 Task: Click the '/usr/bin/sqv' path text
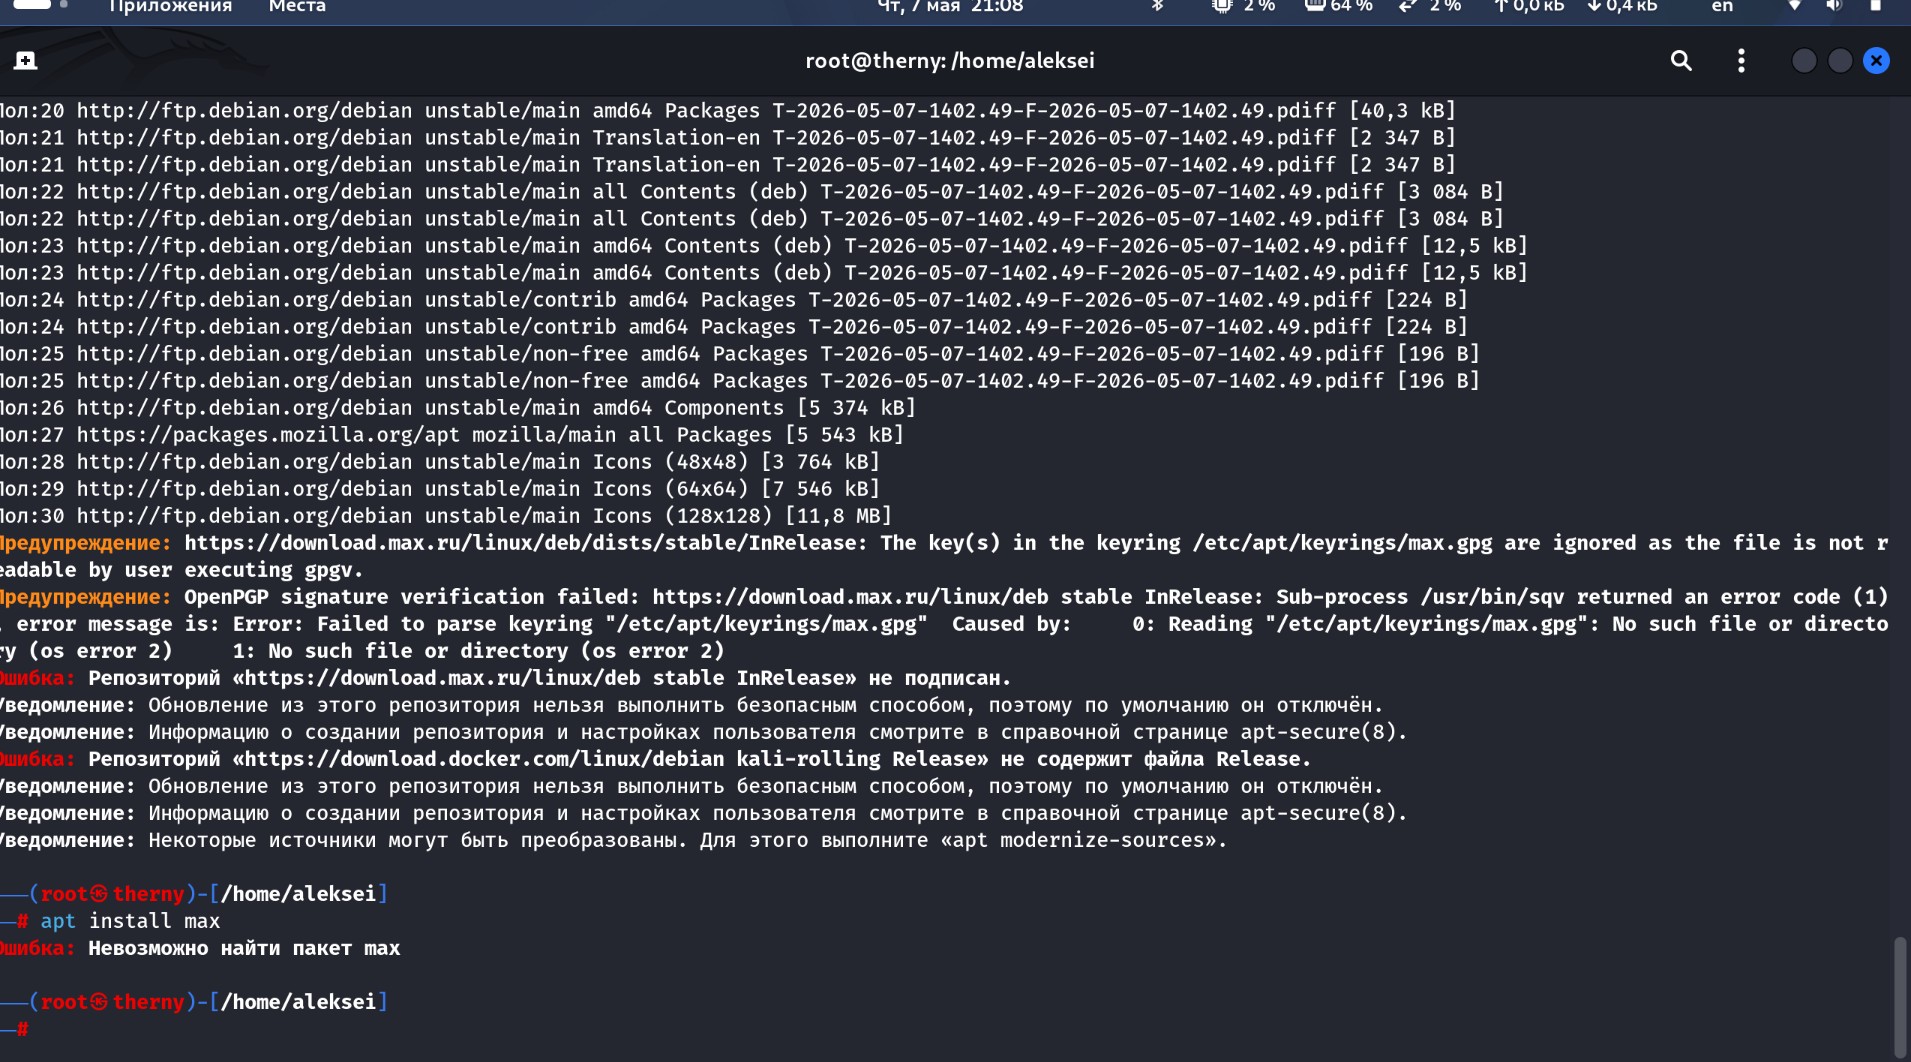coord(1492,597)
